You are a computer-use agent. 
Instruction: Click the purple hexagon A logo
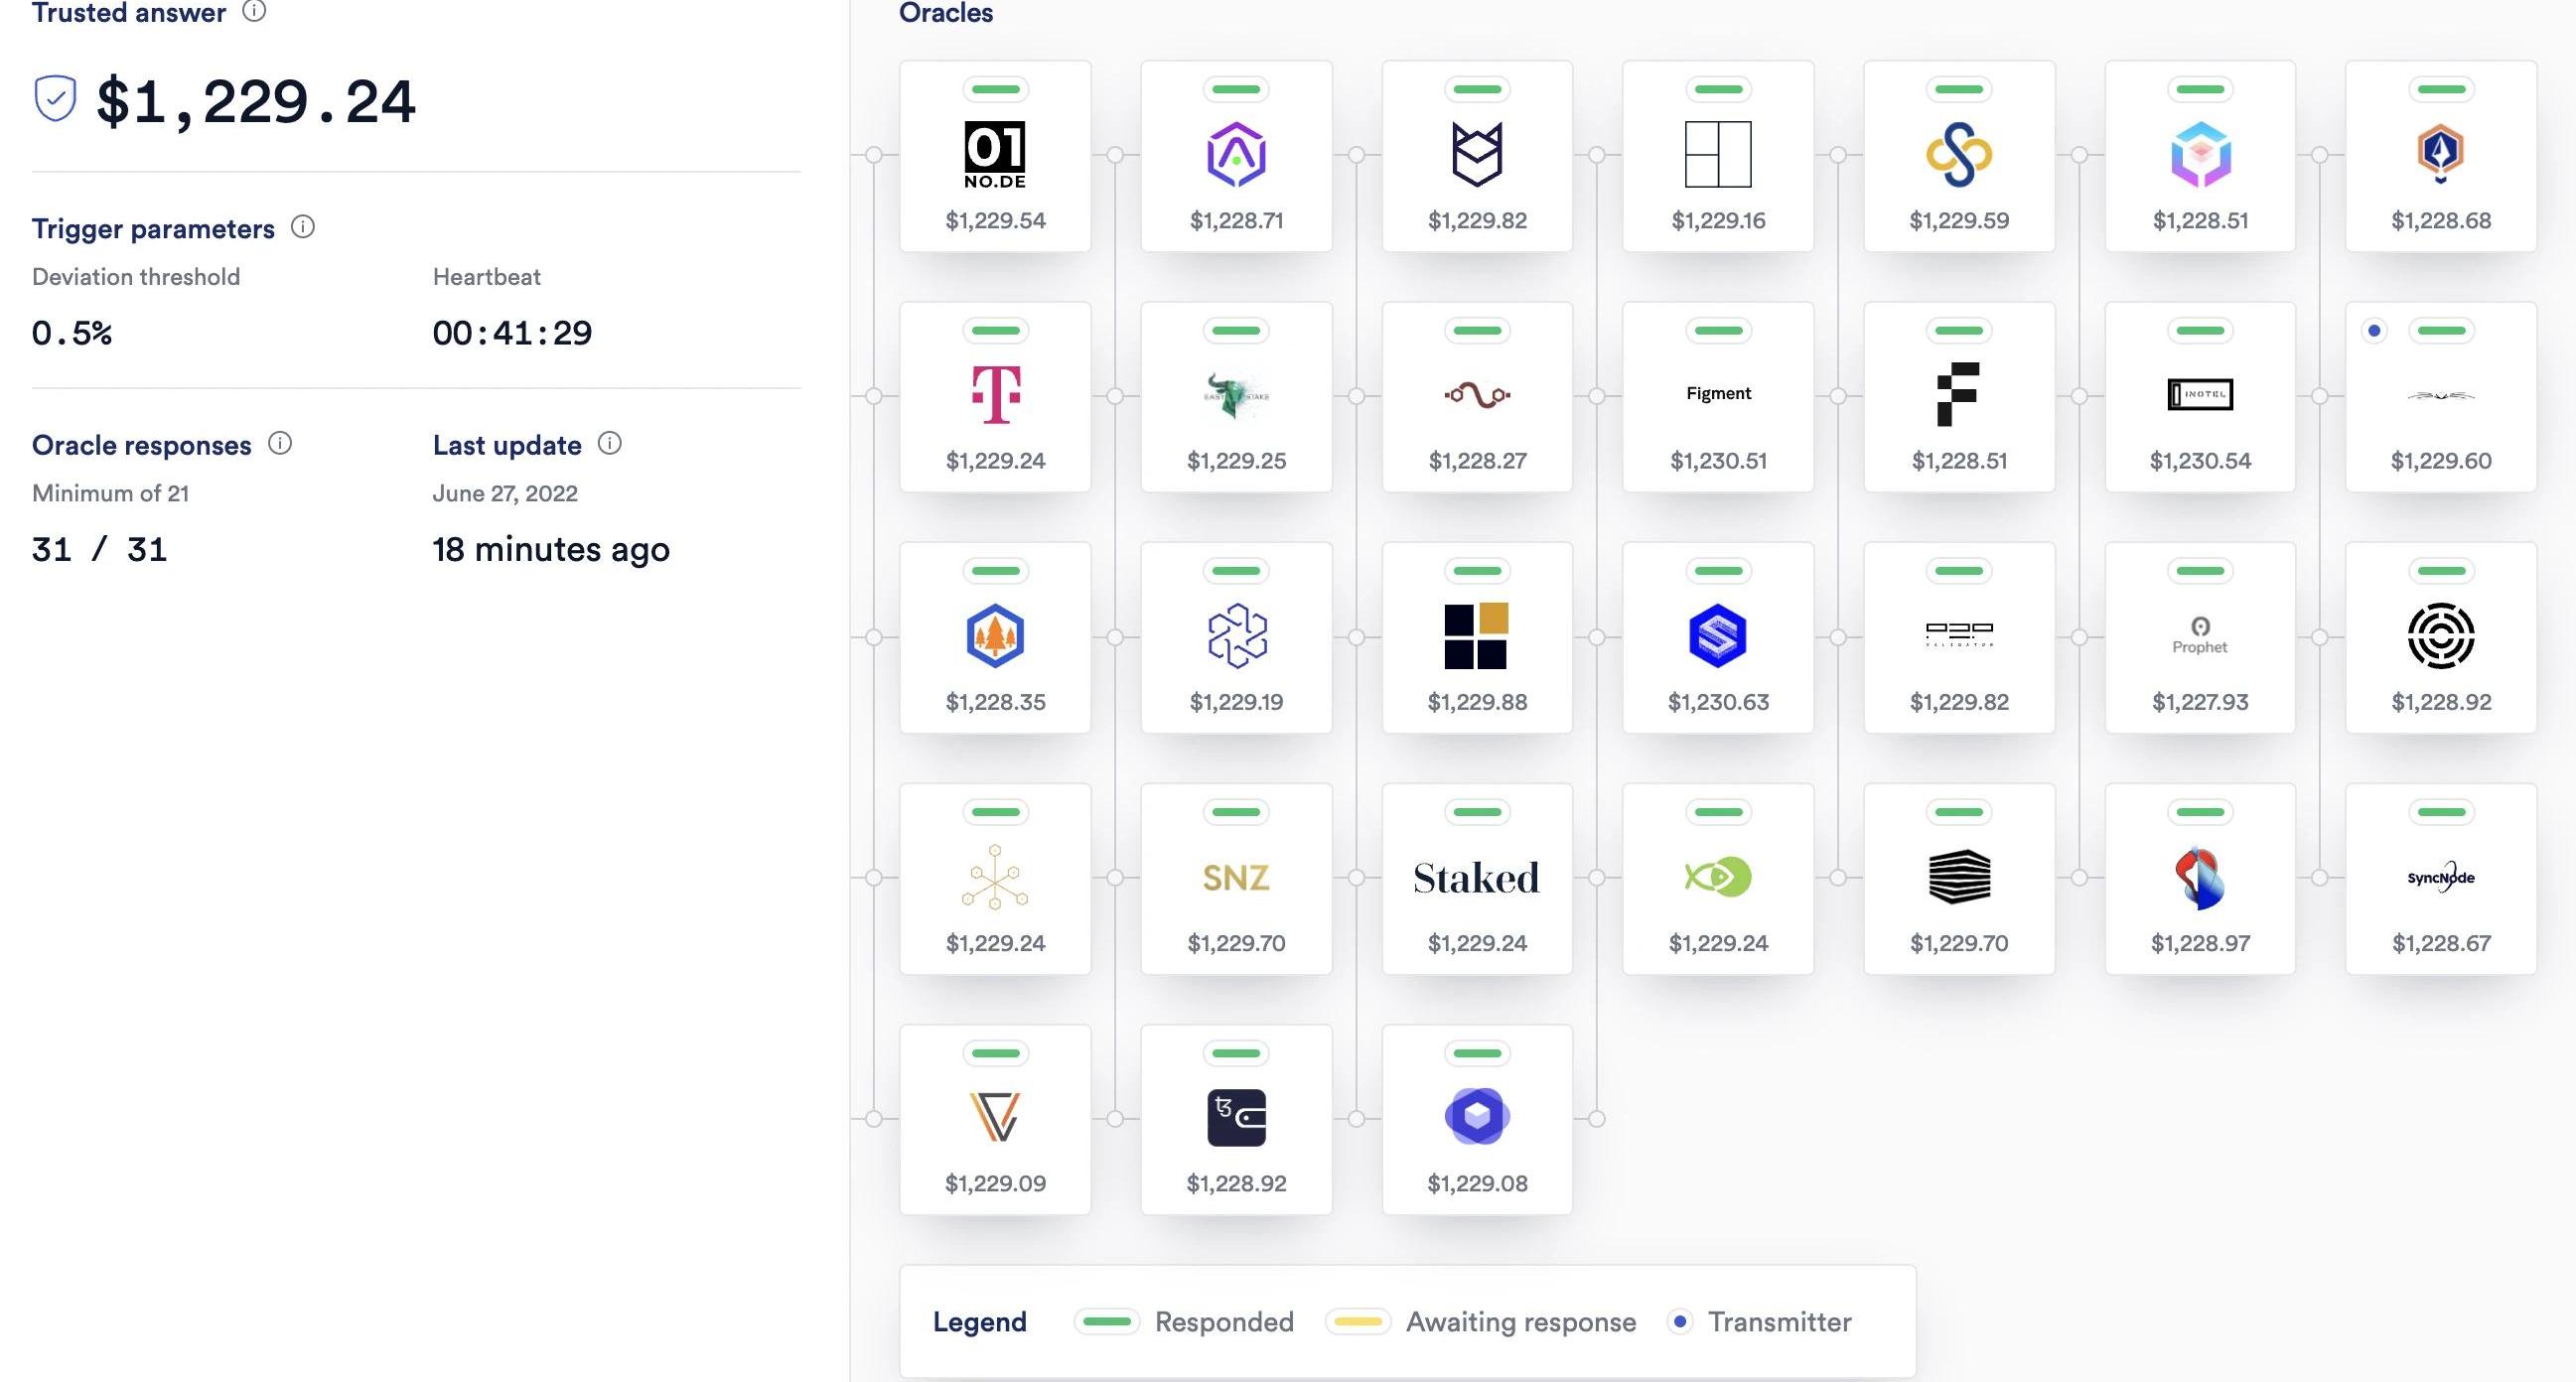[1236, 154]
